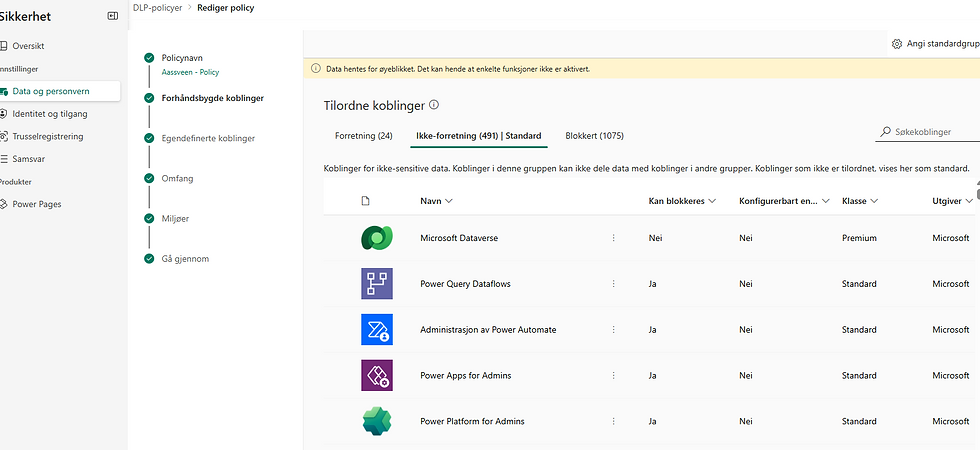The width and height of the screenshot is (980, 450).
Task: Click the info icon beside Tilordne koblinger
Action: pyautogui.click(x=434, y=105)
